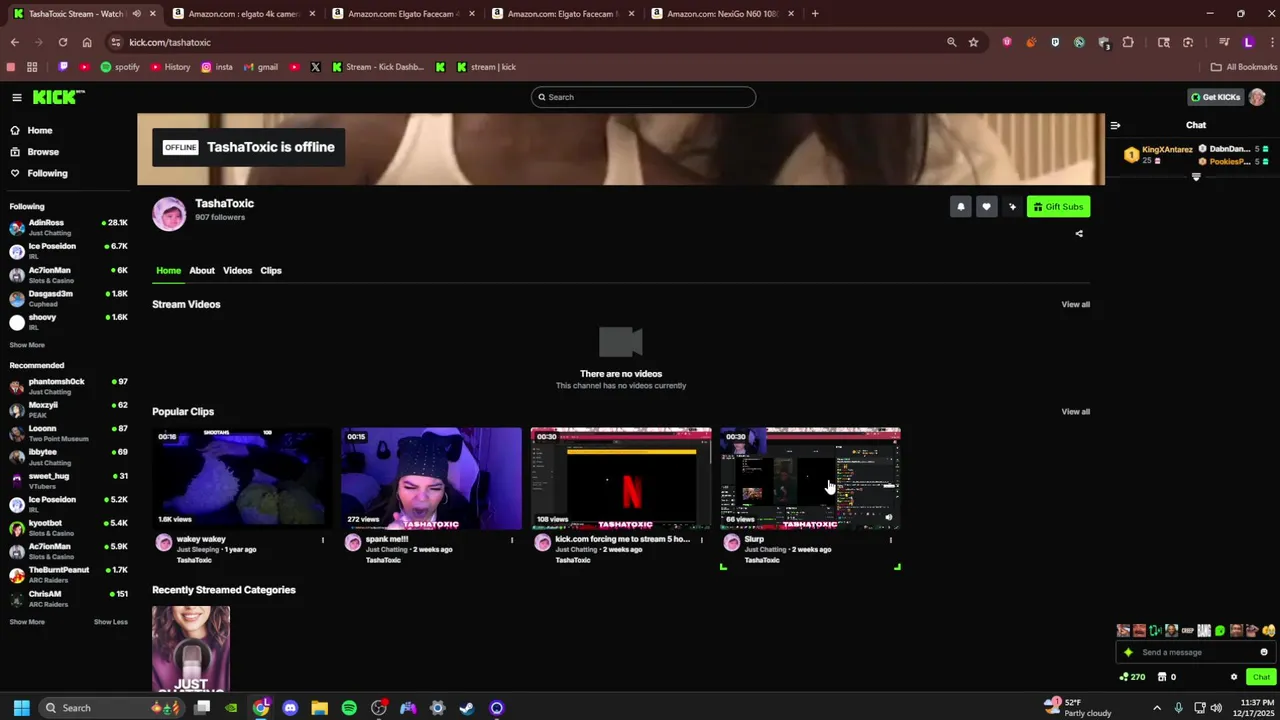Viewport: 1280px width, 720px height.
Task: Open Spotify from Windows taskbar
Action: point(349,708)
